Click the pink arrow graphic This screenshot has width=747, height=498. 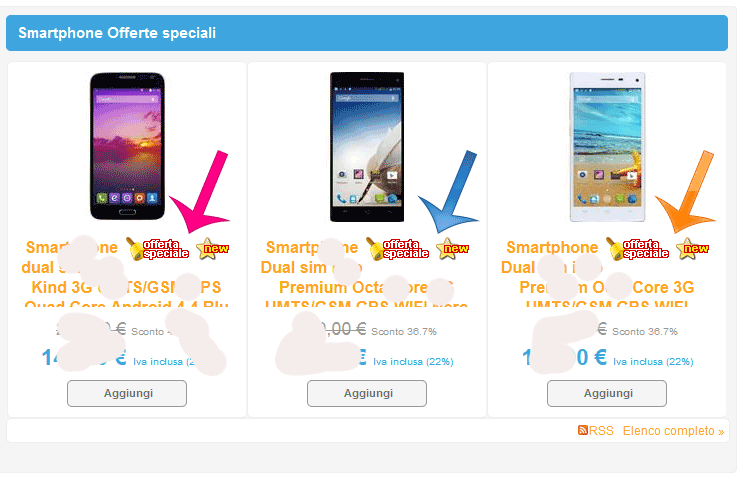pyautogui.click(x=200, y=192)
